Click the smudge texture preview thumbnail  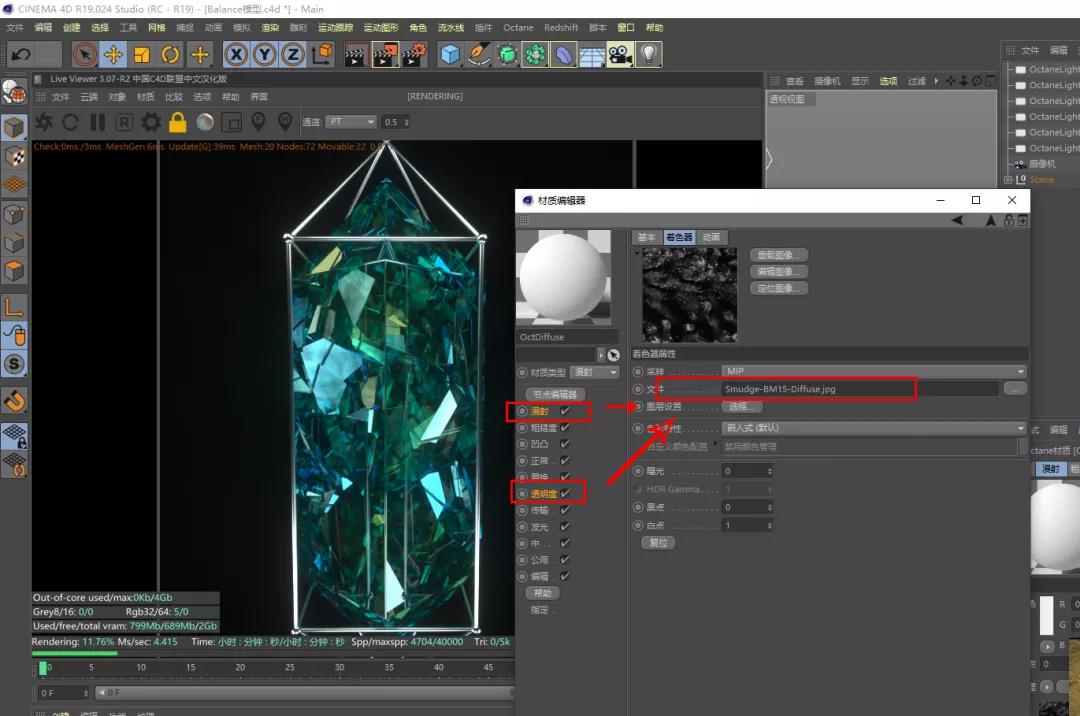coord(689,295)
